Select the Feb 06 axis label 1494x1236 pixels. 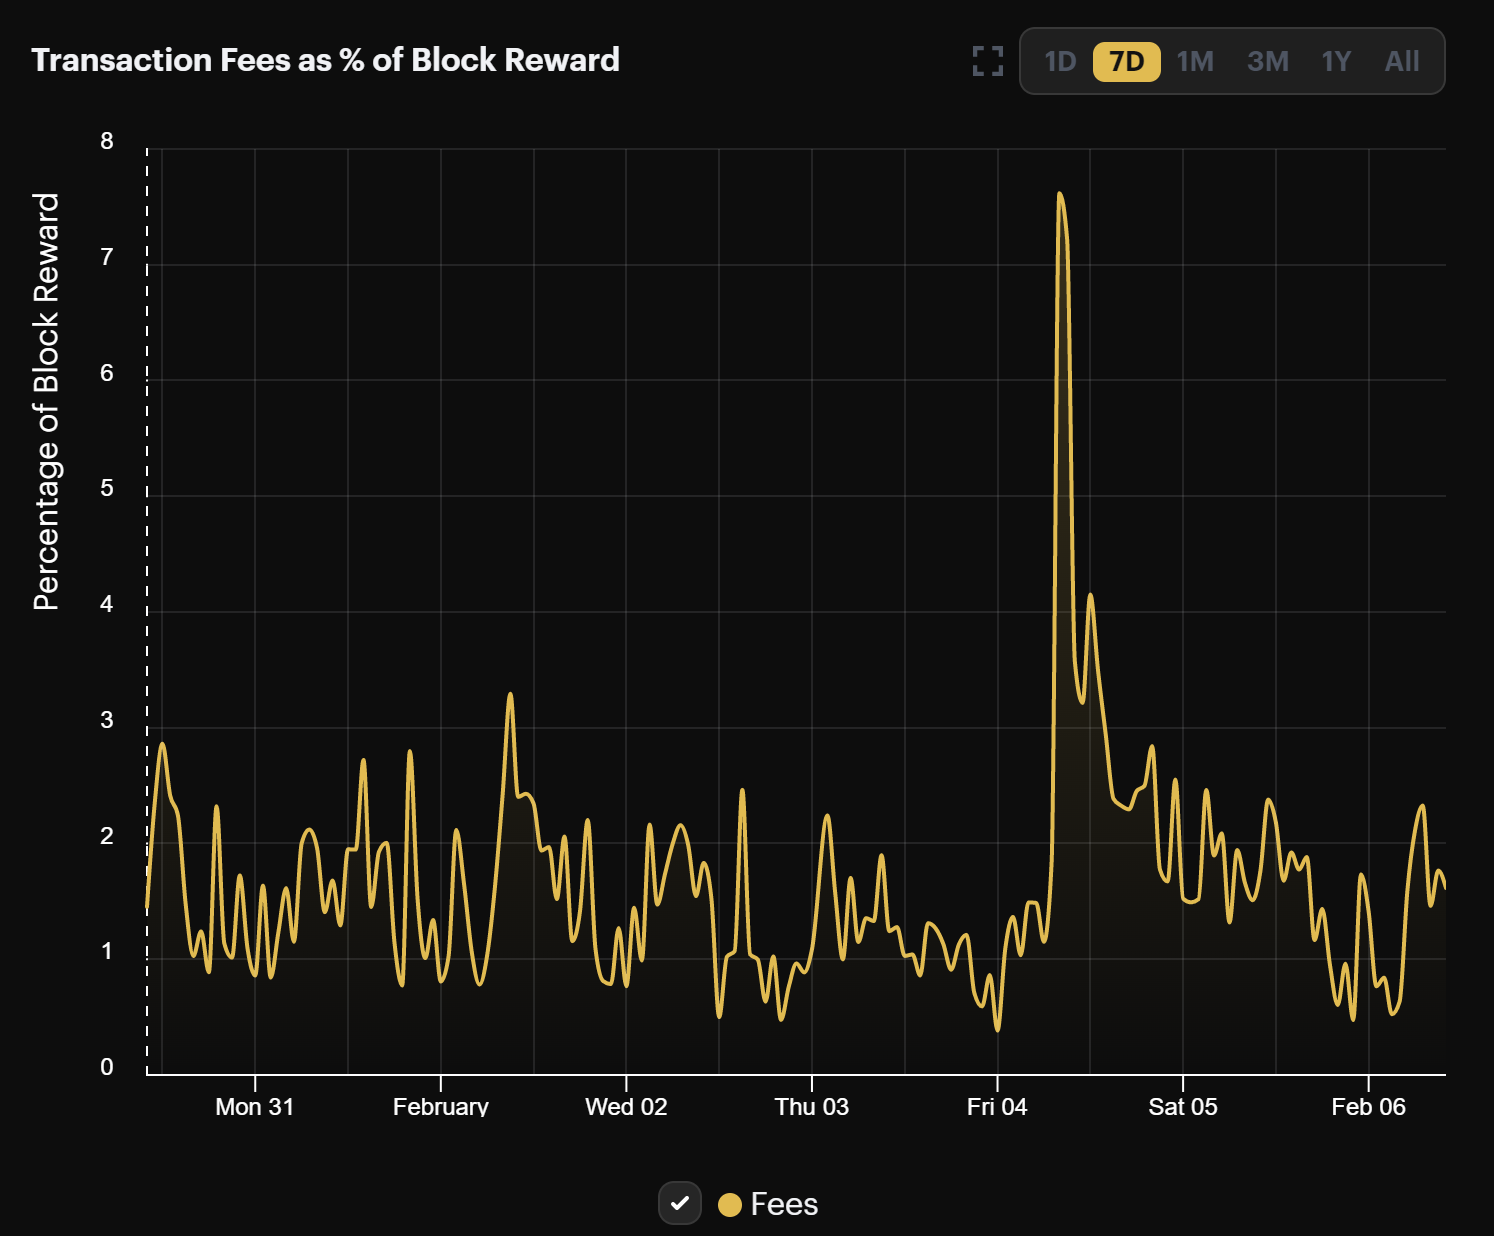[x=1369, y=1107]
